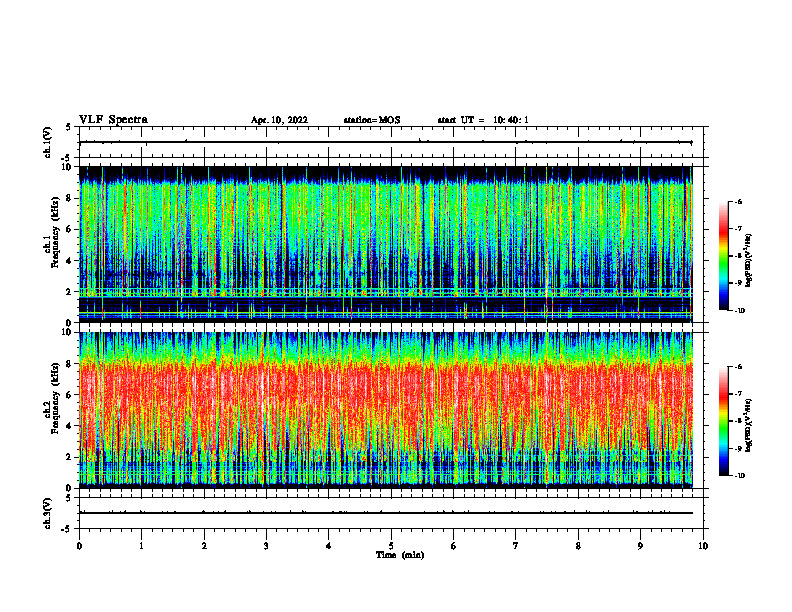792x612 pixels.
Task: Click time axis tick label "1"
Action: coord(141,546)
